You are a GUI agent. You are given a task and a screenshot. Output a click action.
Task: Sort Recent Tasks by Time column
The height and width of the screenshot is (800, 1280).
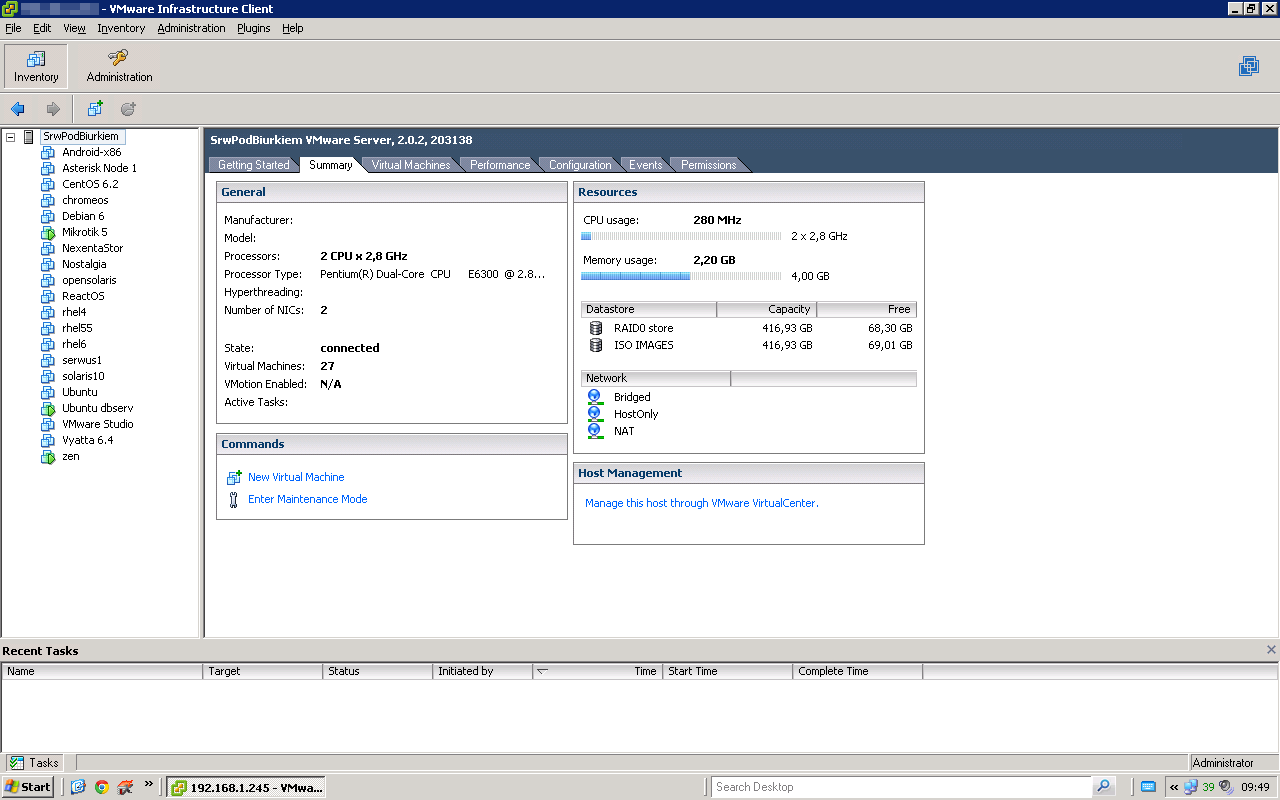(597, 671)
